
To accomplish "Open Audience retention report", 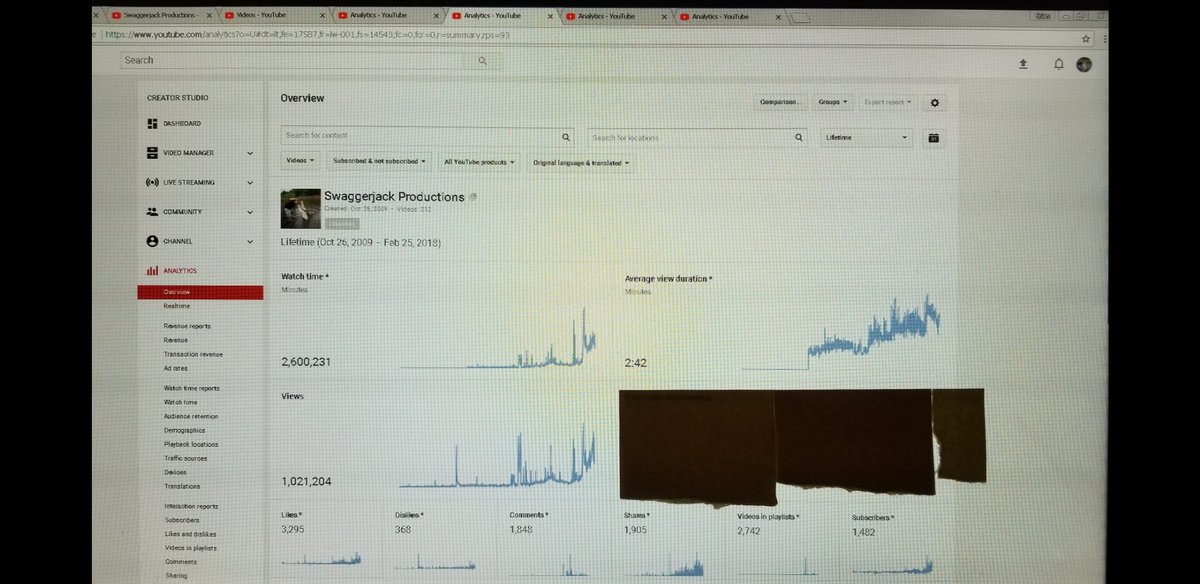I will click(191, 416).
